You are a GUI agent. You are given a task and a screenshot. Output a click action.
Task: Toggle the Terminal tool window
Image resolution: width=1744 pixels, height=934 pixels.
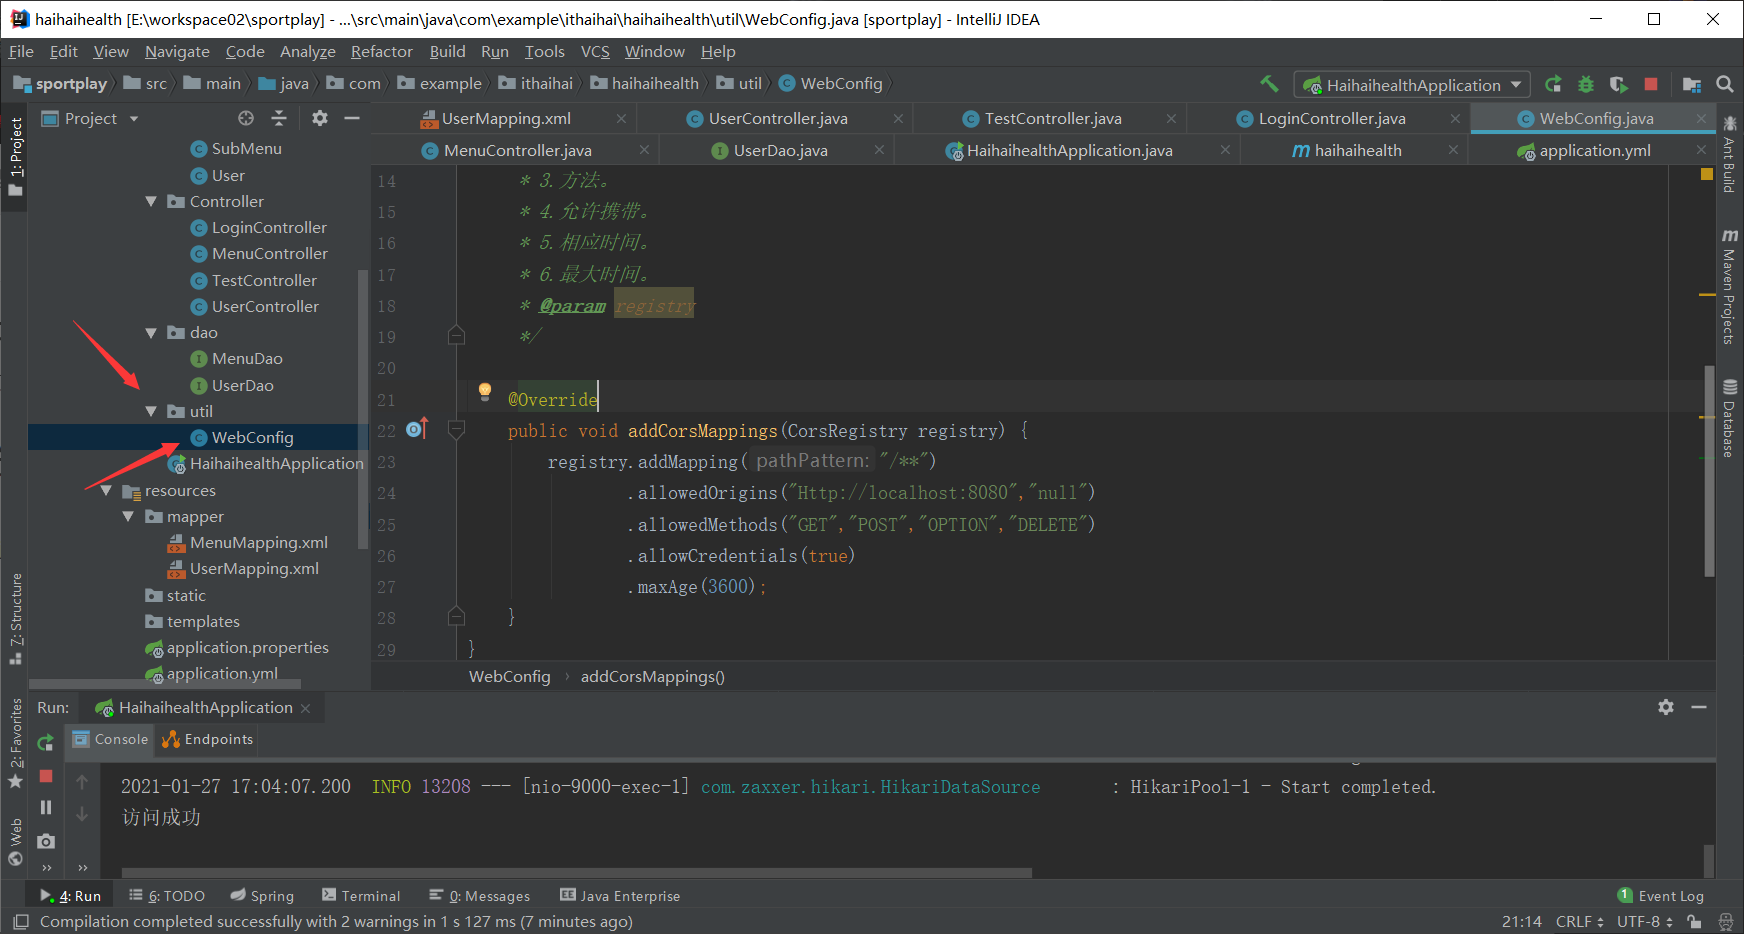pos(361,896)
